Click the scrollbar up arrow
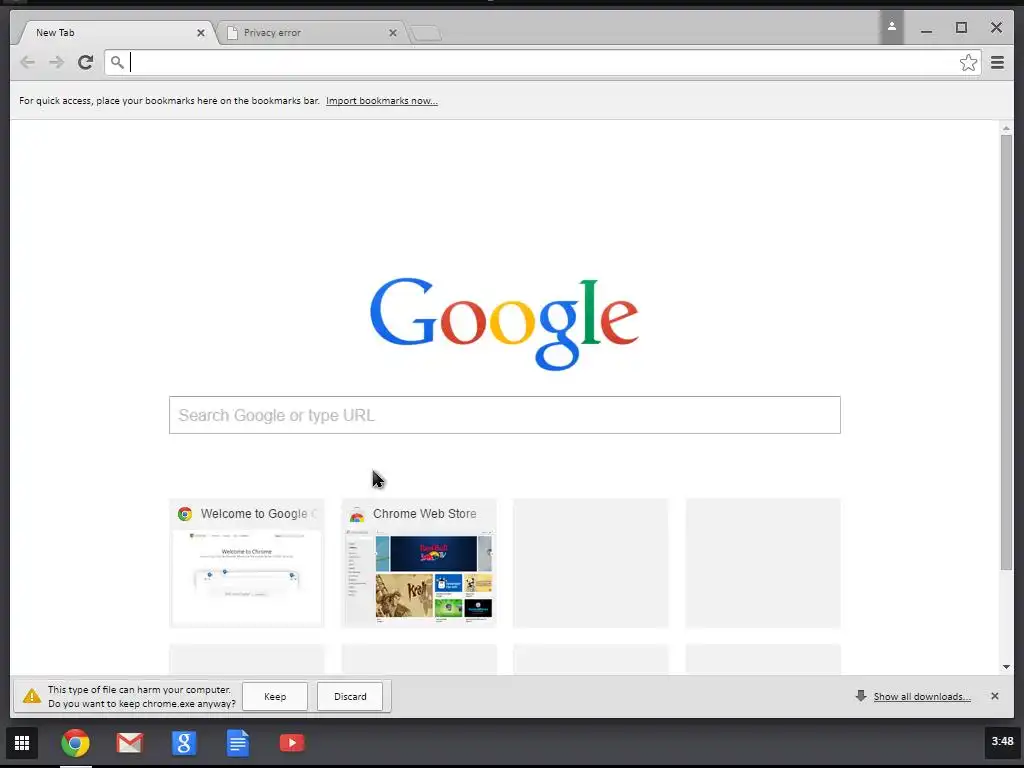Viewport: 1024px width, 768px height. tap(1006, 129)
